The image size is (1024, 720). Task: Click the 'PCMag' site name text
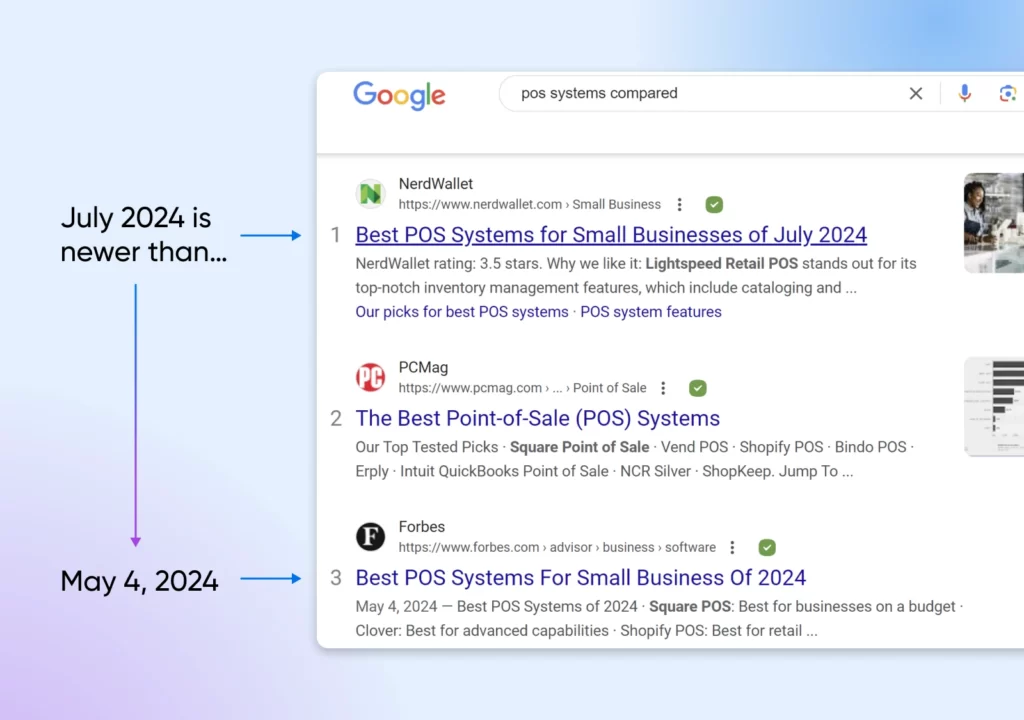coord(423,367)
